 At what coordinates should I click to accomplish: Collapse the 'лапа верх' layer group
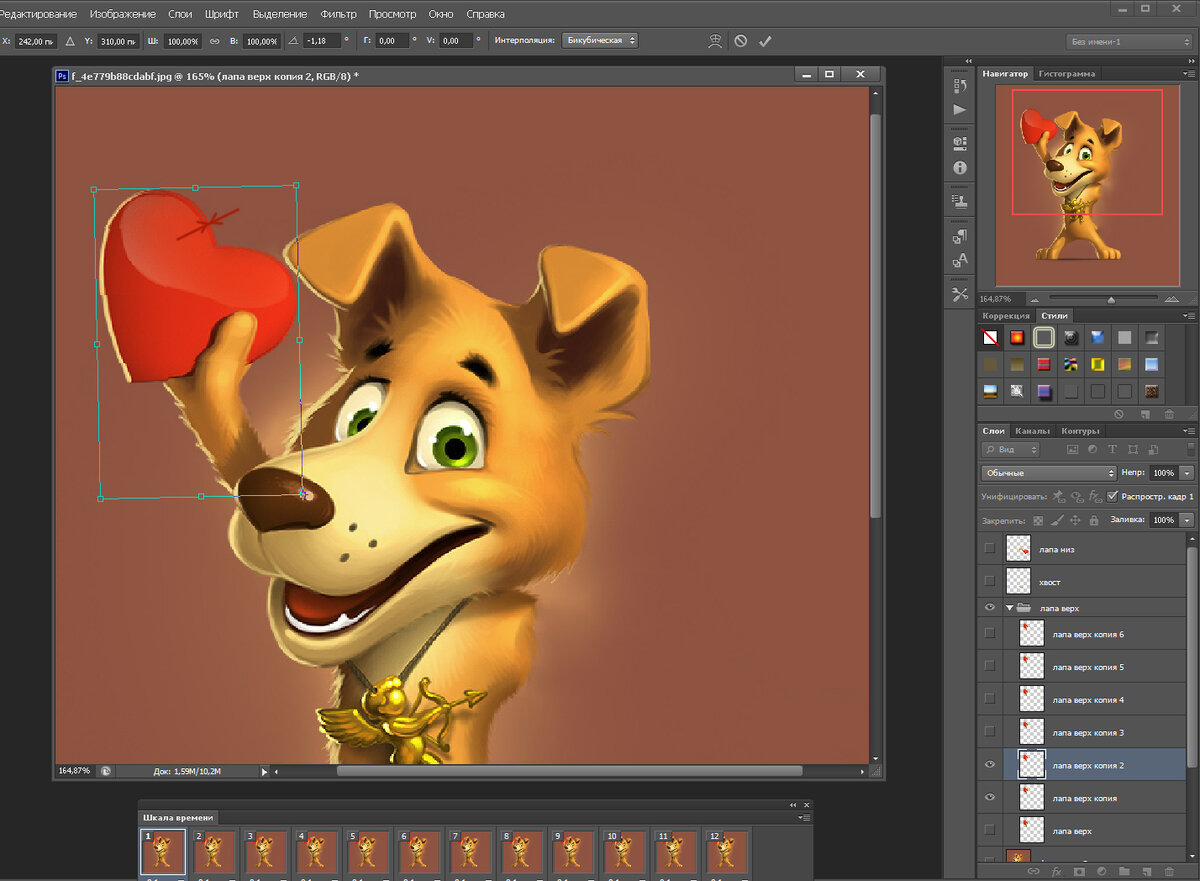click(1010, 608)
